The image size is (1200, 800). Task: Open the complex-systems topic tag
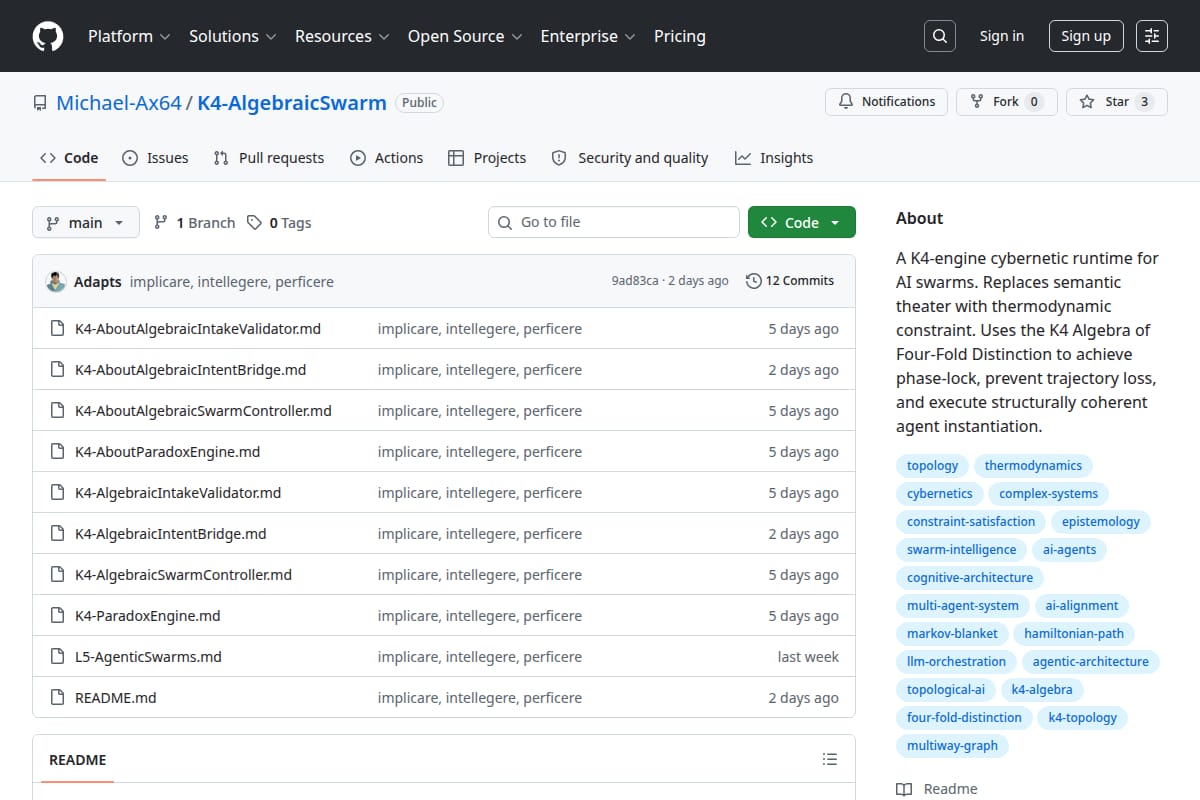pos(1049,493)
